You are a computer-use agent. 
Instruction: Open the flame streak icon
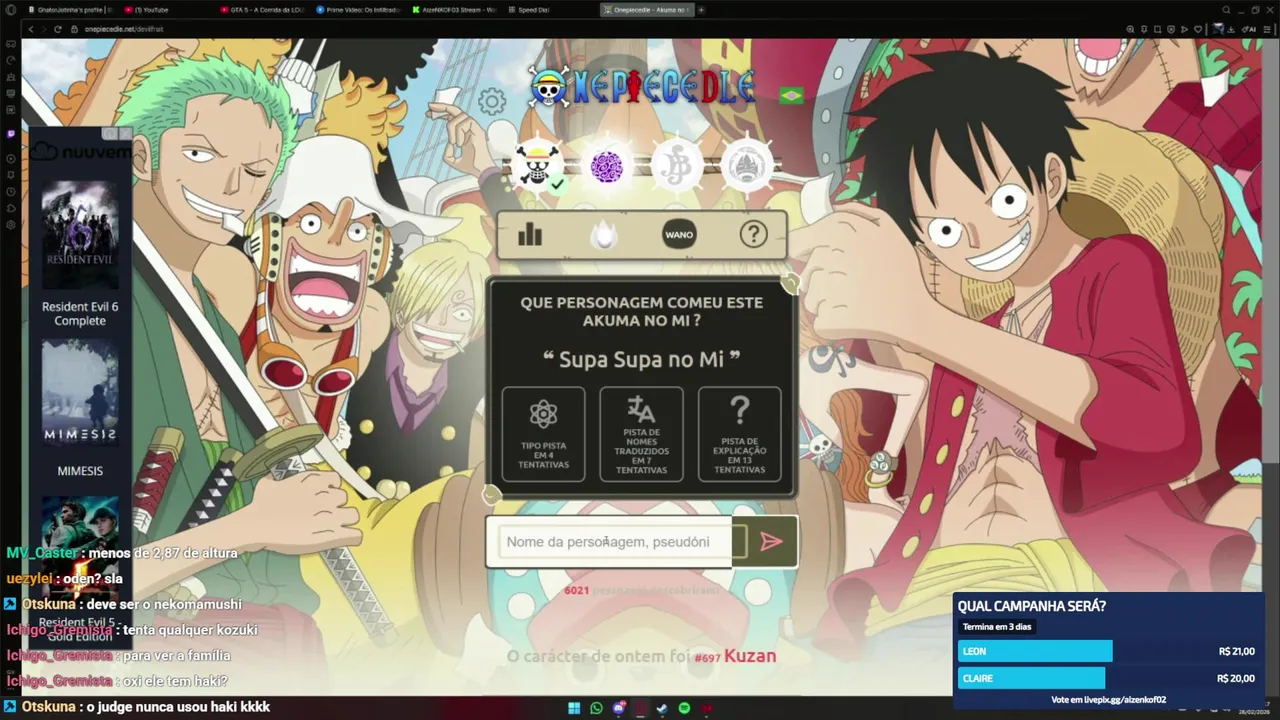[603, 235]
